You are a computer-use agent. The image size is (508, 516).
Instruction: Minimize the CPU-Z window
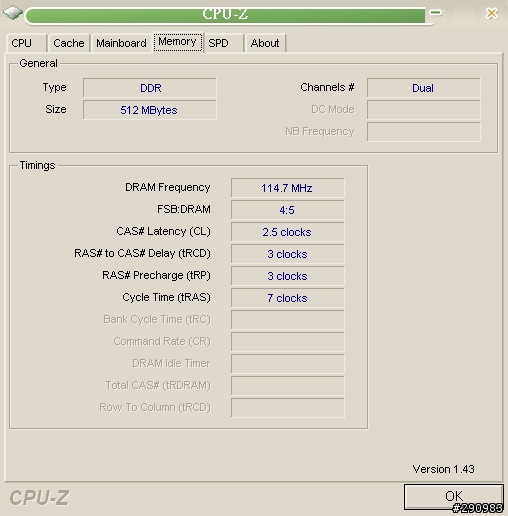[435, 13]
